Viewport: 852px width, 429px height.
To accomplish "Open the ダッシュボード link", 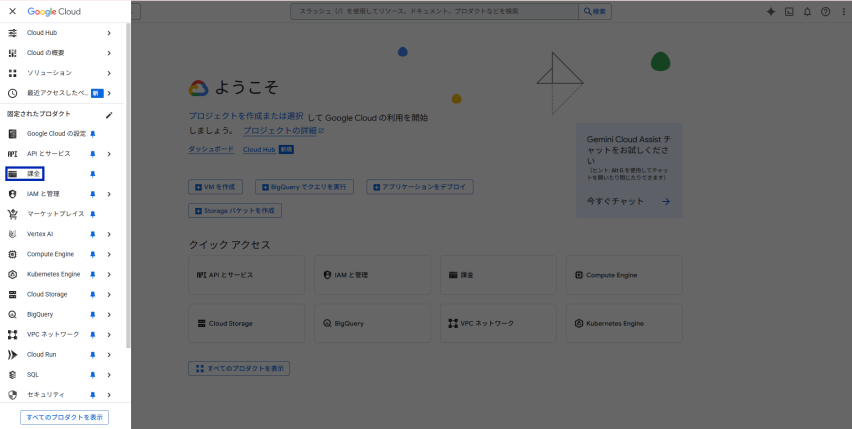I will [211, 149].
